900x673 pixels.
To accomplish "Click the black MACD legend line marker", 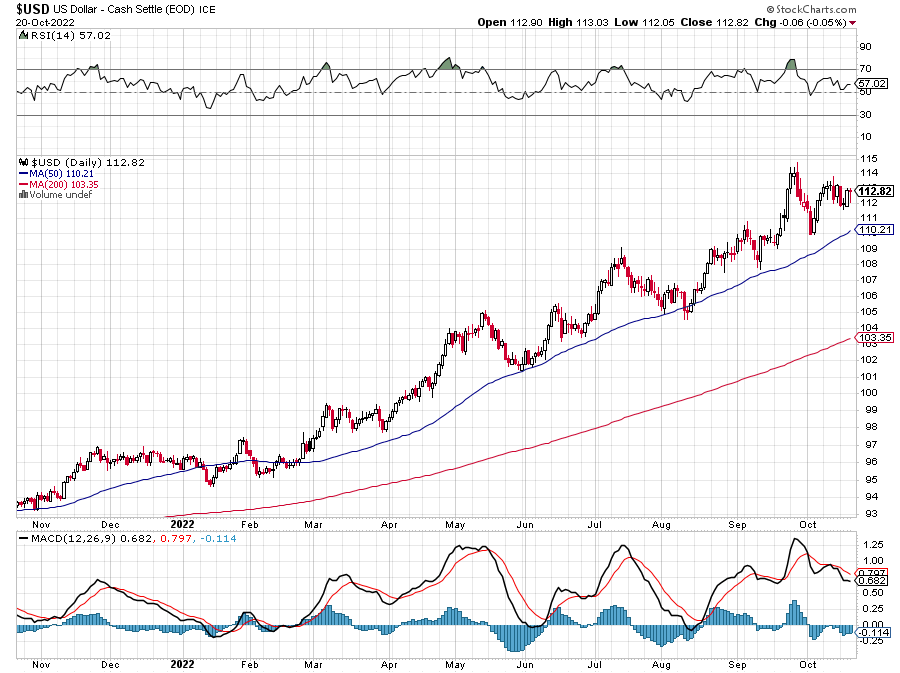I will pos(24,539).
